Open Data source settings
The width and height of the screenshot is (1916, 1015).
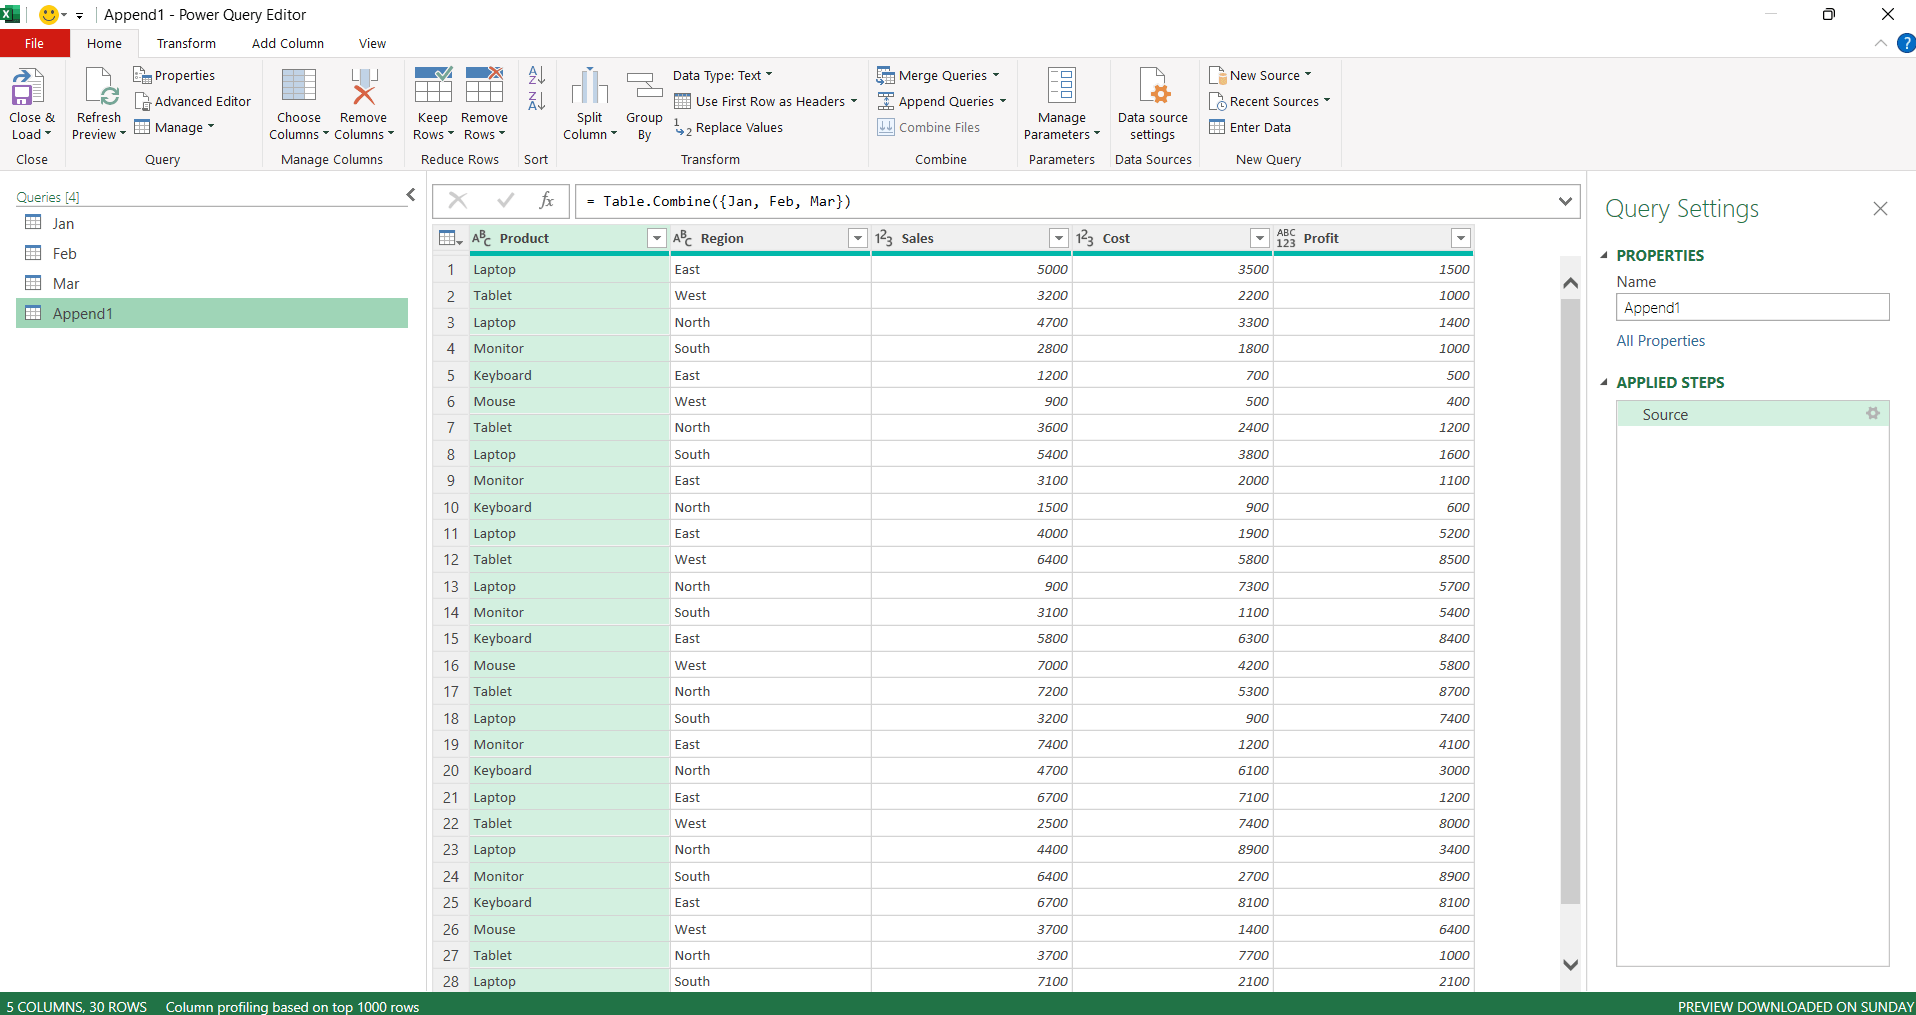[x=1153, y=104]
